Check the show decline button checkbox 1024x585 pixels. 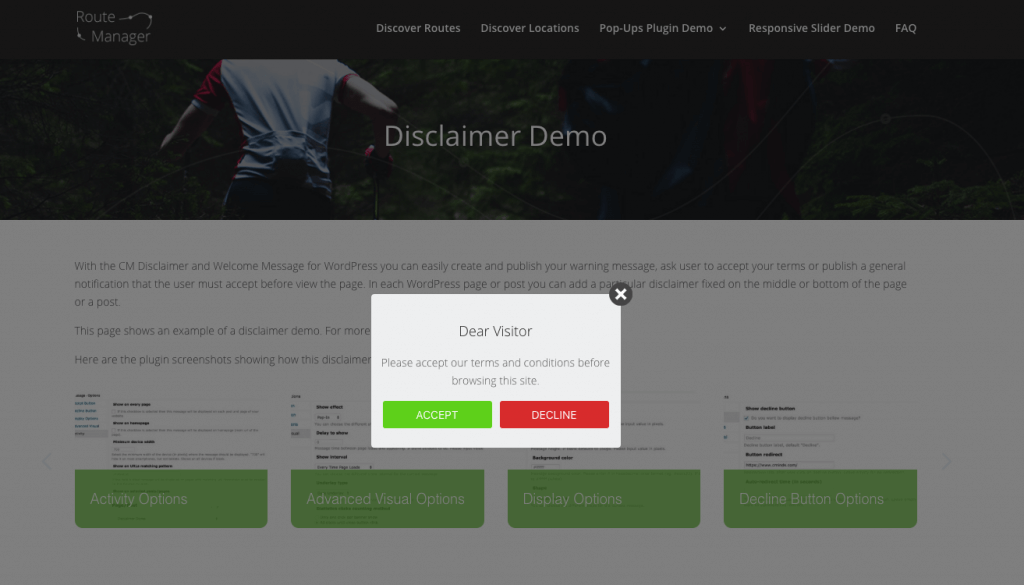point(746,418)
